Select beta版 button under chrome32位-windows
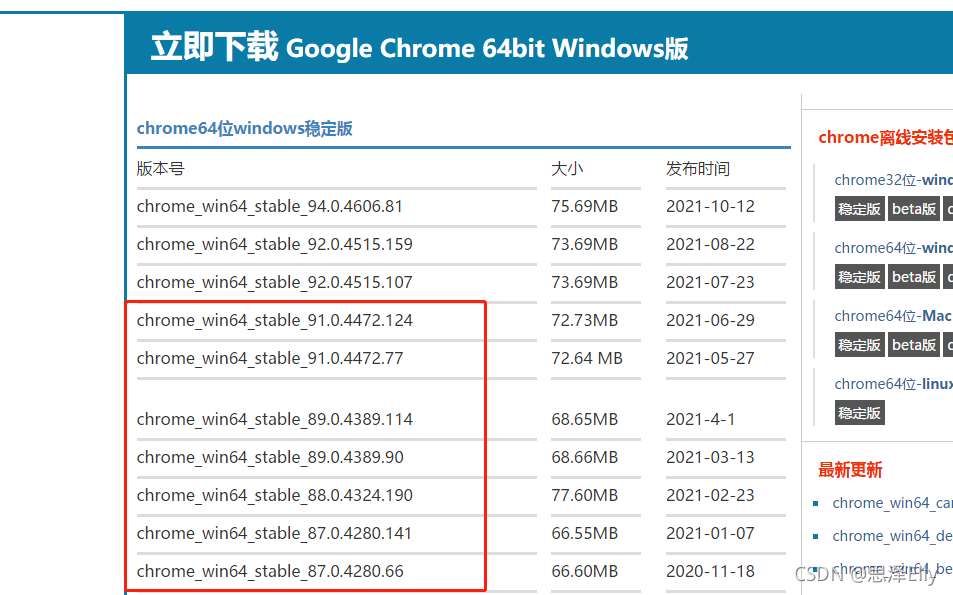Screen dimensions: 953x595 tap(914, 209)
